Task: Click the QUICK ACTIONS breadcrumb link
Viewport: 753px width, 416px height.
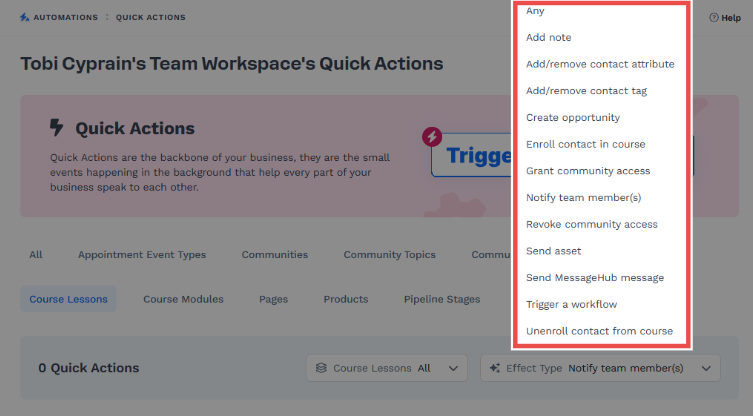Action: (x=150, y=17)
